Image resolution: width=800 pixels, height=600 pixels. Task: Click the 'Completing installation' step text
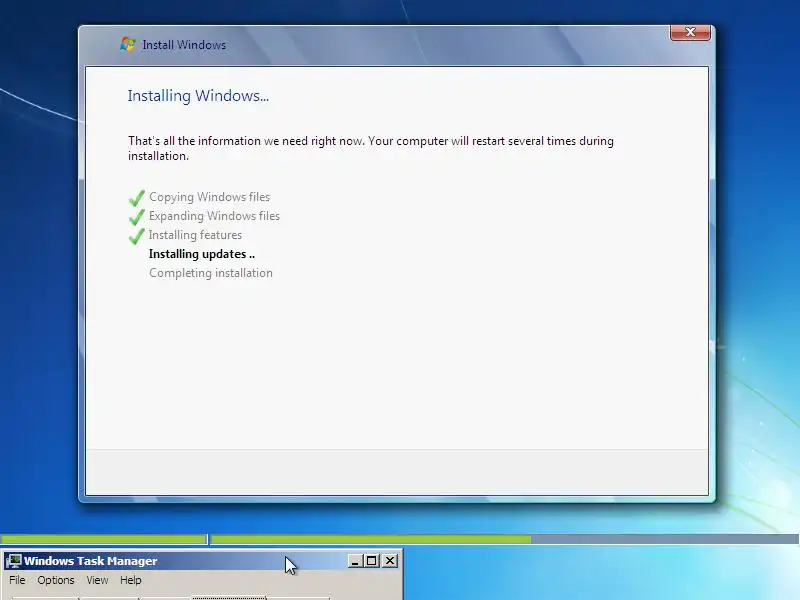(211, 273)
